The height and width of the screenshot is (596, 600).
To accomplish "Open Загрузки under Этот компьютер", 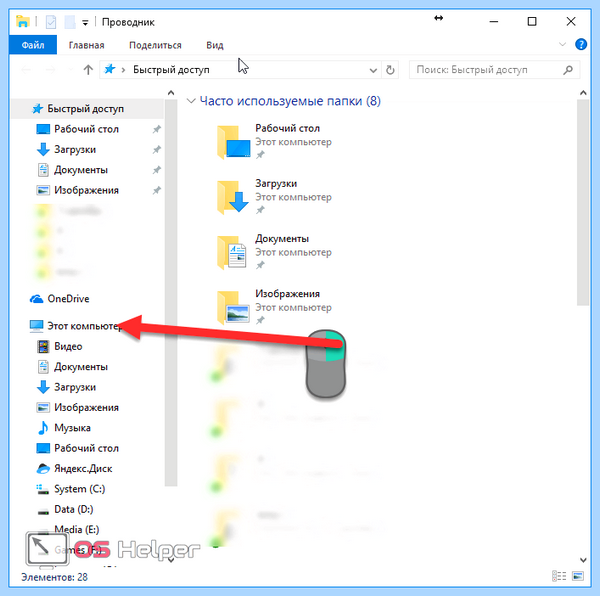I will tap(75, 387).
